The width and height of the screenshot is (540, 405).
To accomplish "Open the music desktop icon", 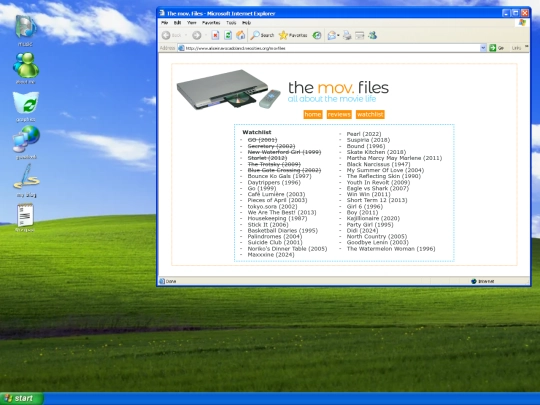I will pos(25,27).
